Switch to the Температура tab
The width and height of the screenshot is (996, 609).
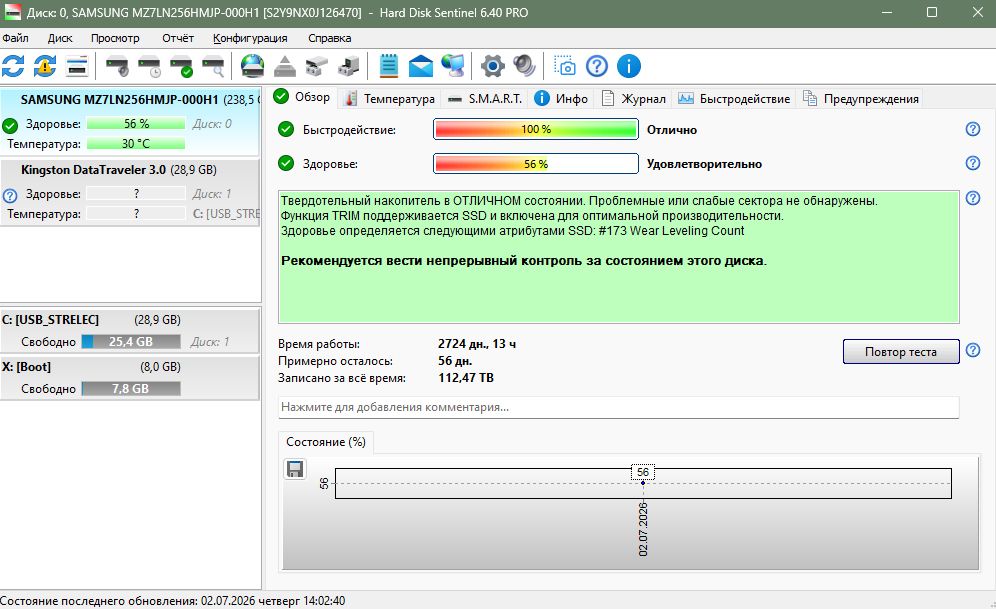click(x=389, y=98)
